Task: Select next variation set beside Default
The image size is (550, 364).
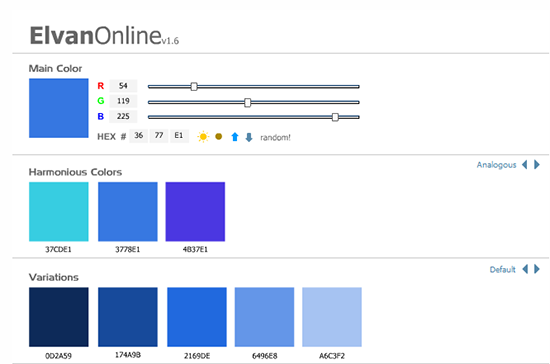Action: (x=537, y=269)
